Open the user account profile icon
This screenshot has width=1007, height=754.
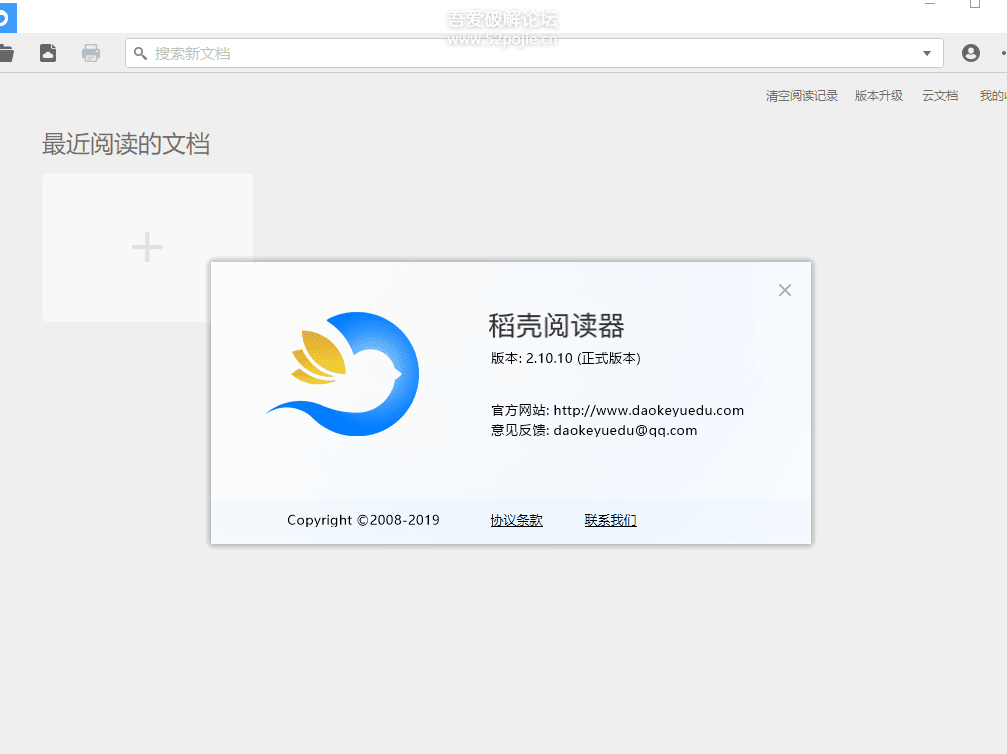pyautogui.click(x=970, y=53)
